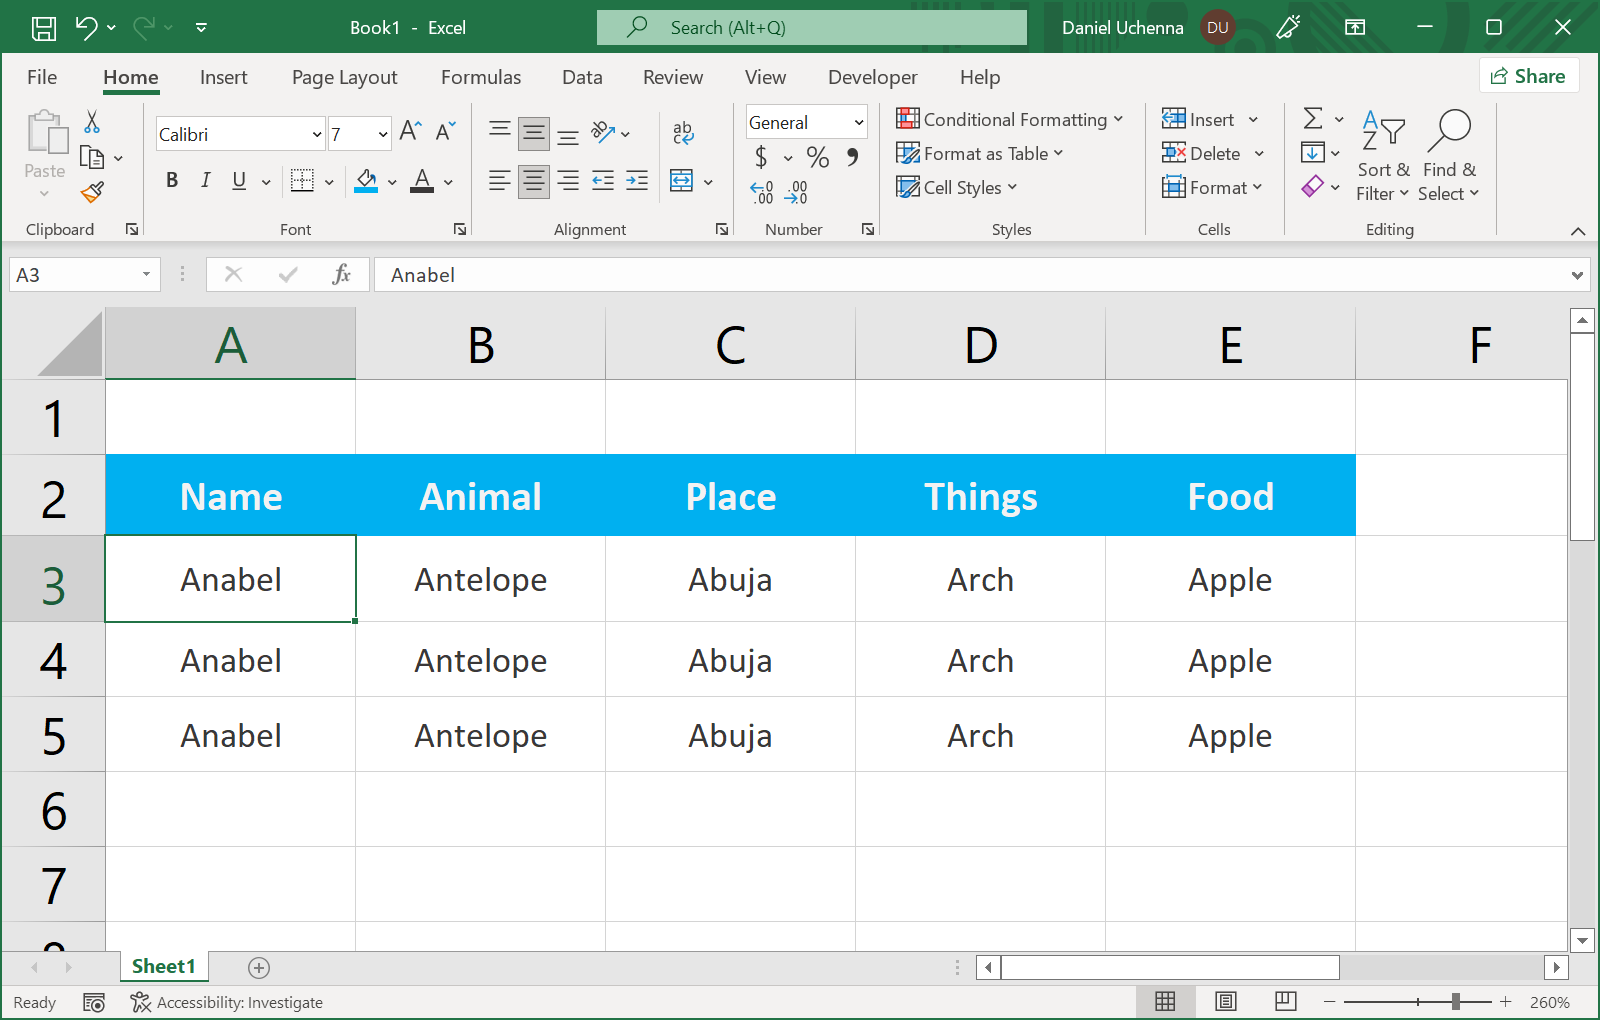Switch to the Page Layout ribbon tab
Image resolution: width=1600 pixels, height=1020 pixels.
[x=344, y=77]
